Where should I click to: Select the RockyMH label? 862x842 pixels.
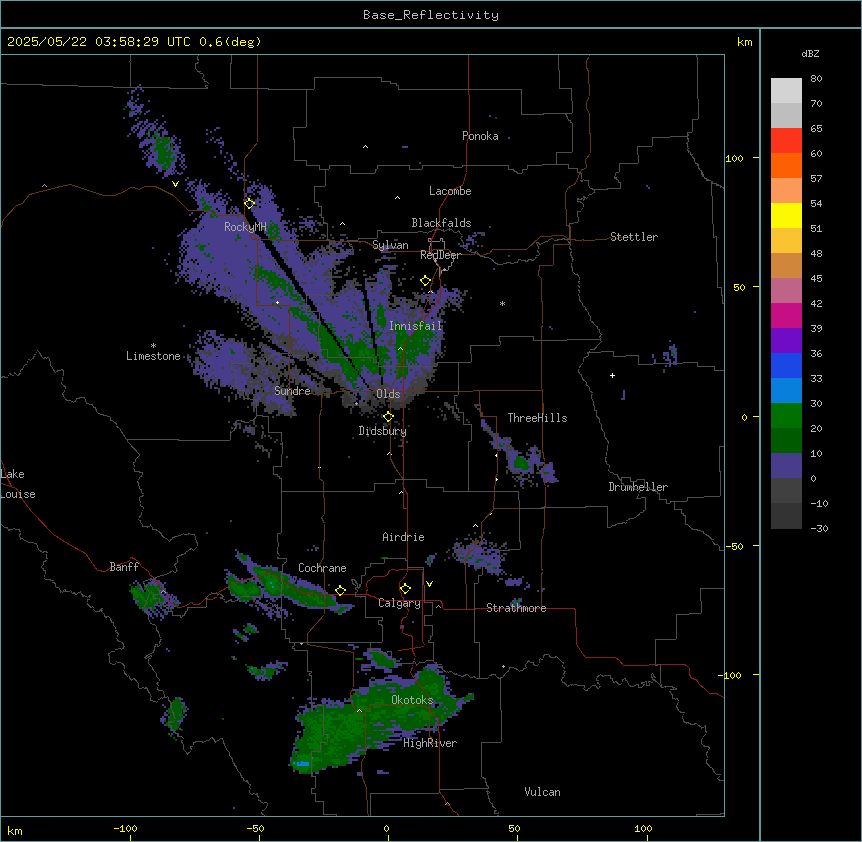coord(245,226)
